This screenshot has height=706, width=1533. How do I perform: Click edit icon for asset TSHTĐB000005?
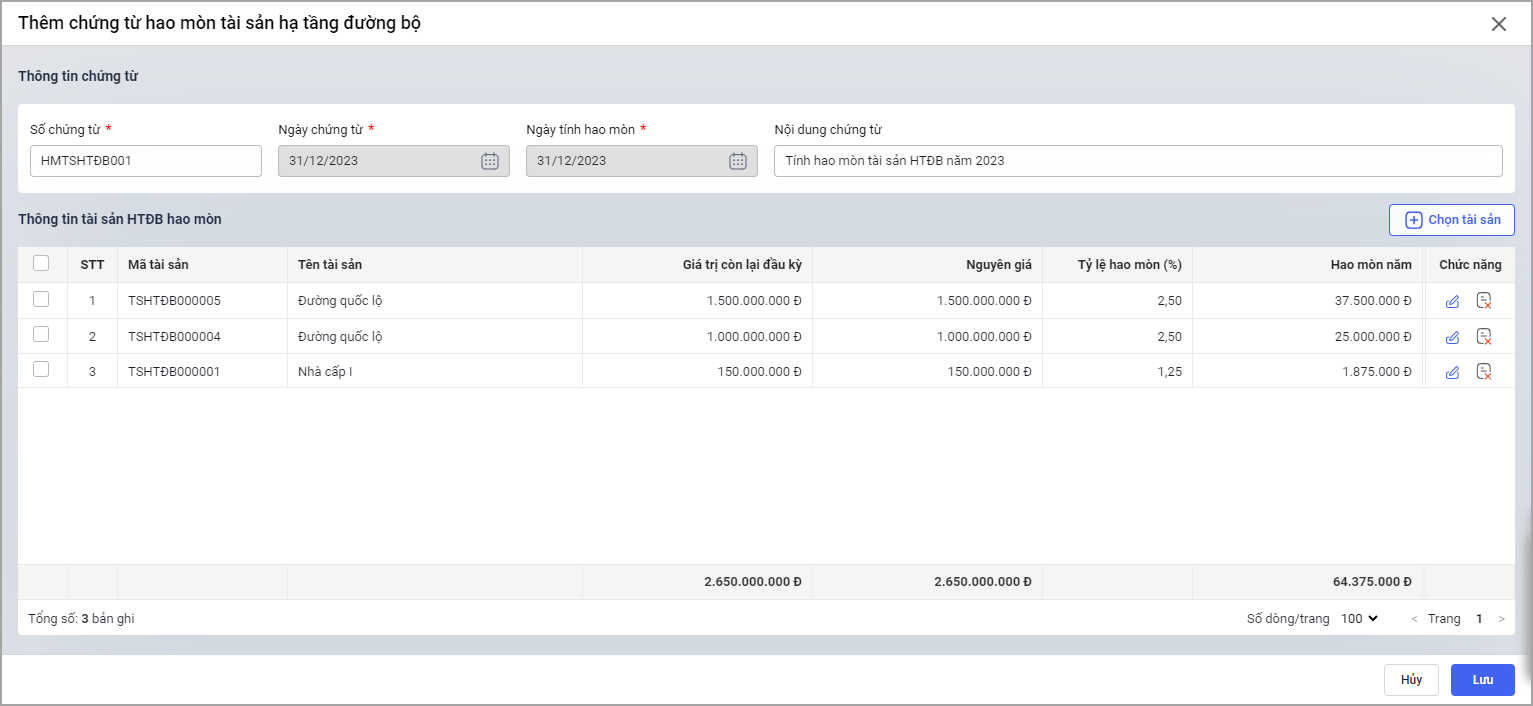coord(1453,301)
